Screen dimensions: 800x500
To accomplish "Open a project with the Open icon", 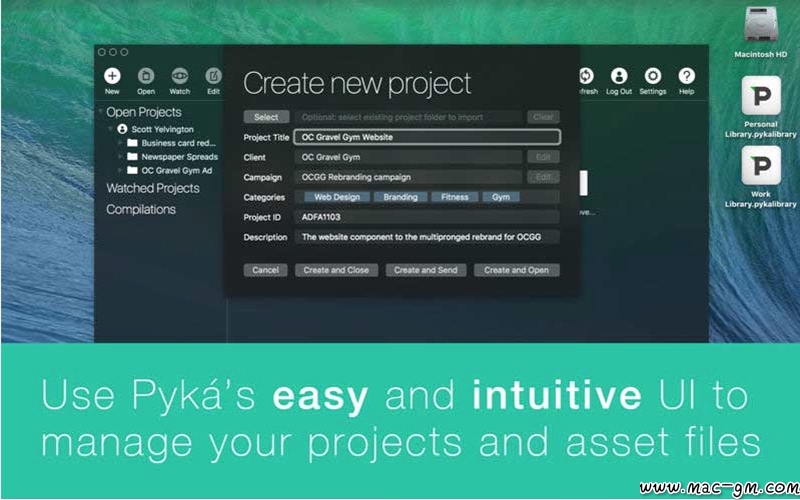I will [x=146, y=76].
